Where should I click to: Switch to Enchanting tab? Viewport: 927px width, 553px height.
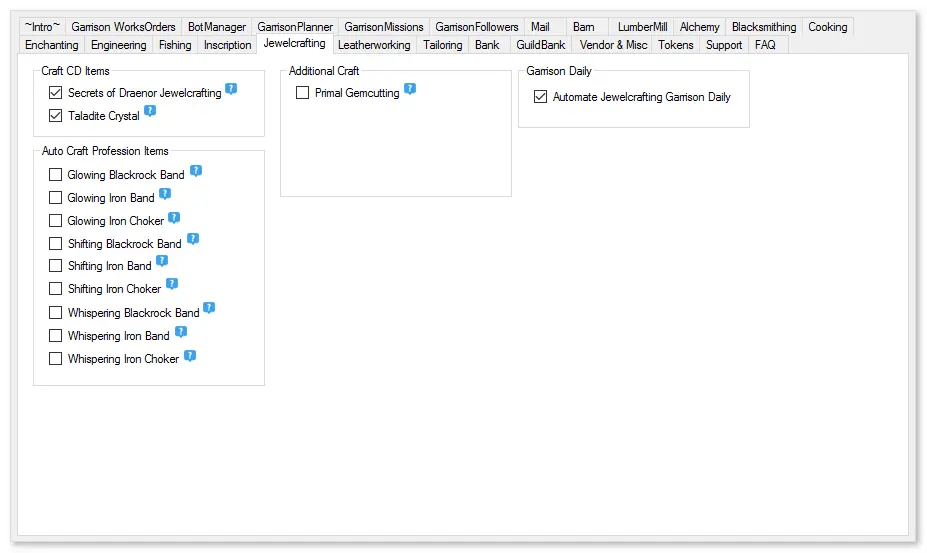tap(51, 45)
